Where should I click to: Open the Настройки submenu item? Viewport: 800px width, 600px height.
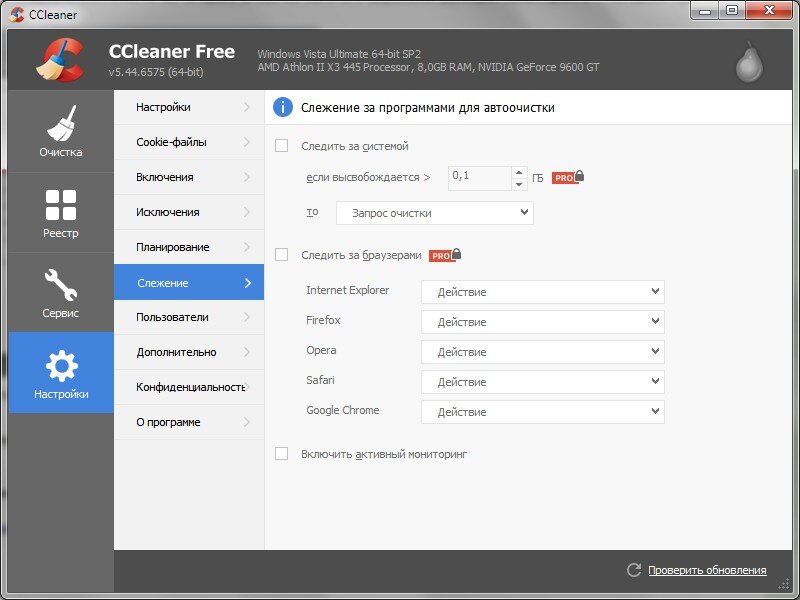(x=189, y=107)
